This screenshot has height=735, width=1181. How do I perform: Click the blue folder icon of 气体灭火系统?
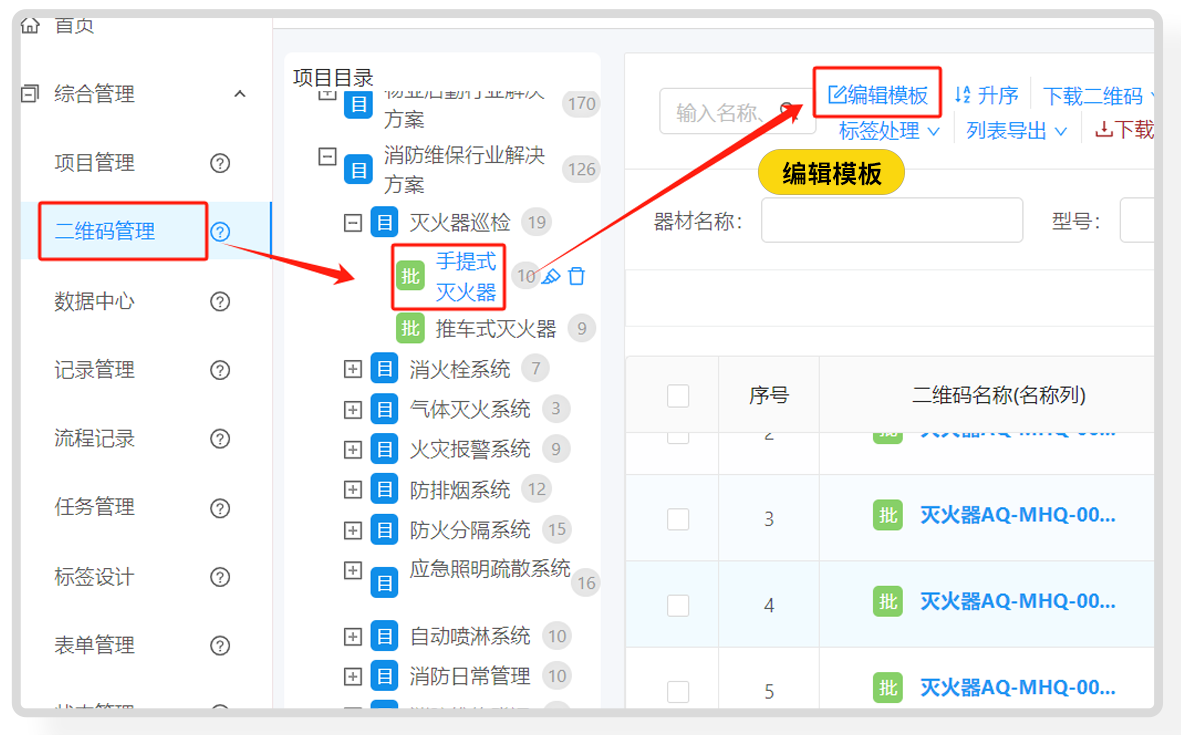[385, 409]
